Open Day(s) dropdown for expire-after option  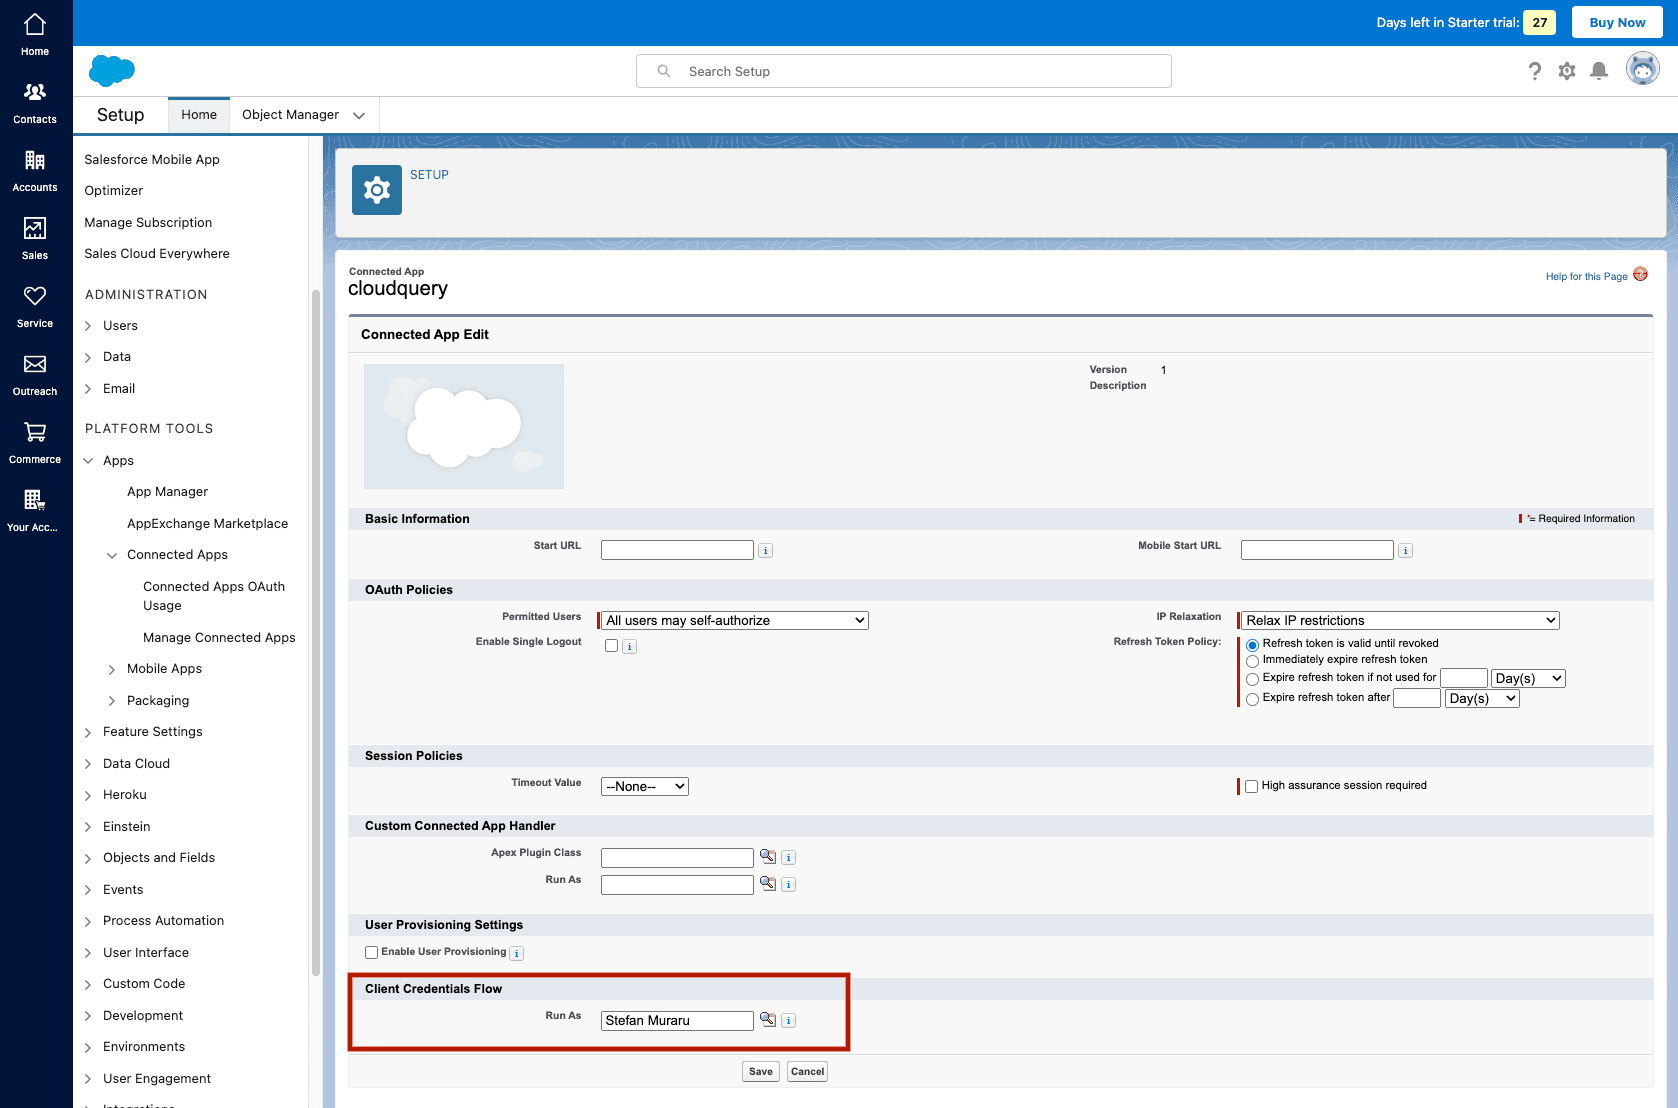[1482, 698]
